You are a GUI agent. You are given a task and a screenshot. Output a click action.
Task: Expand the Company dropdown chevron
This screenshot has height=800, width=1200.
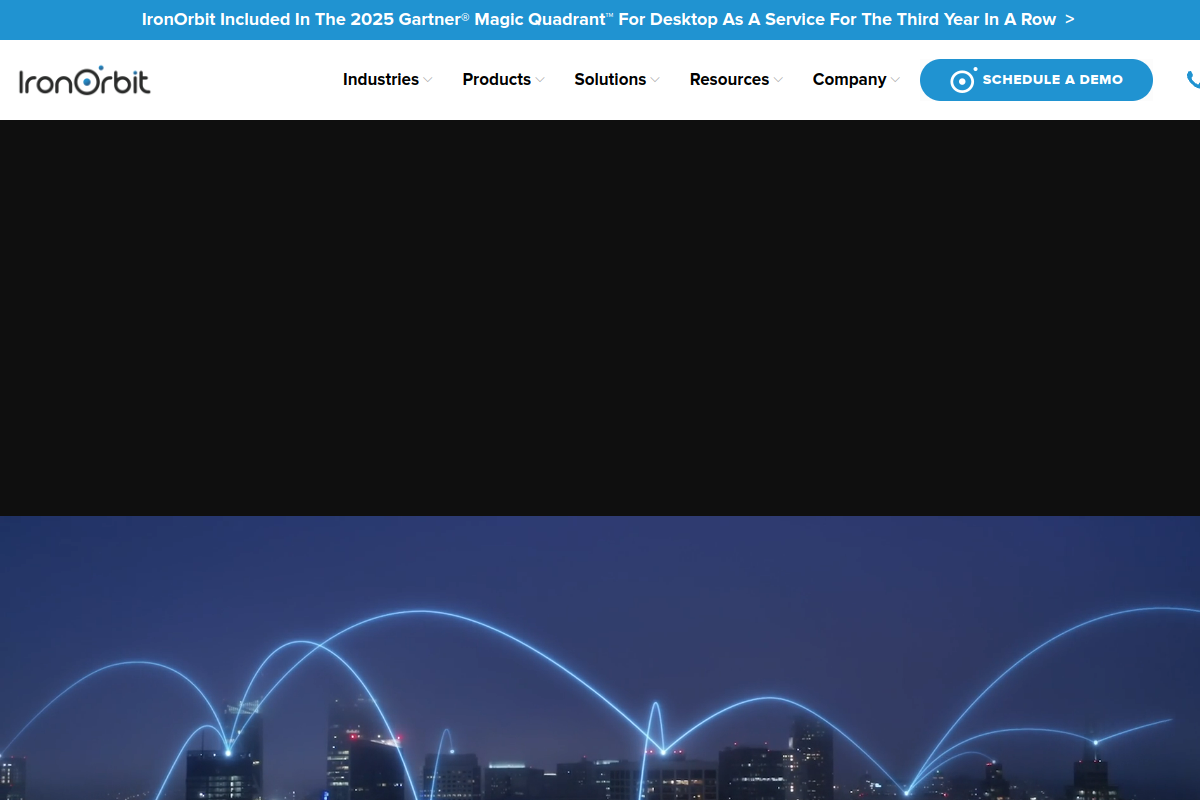[x=895, y=80]
